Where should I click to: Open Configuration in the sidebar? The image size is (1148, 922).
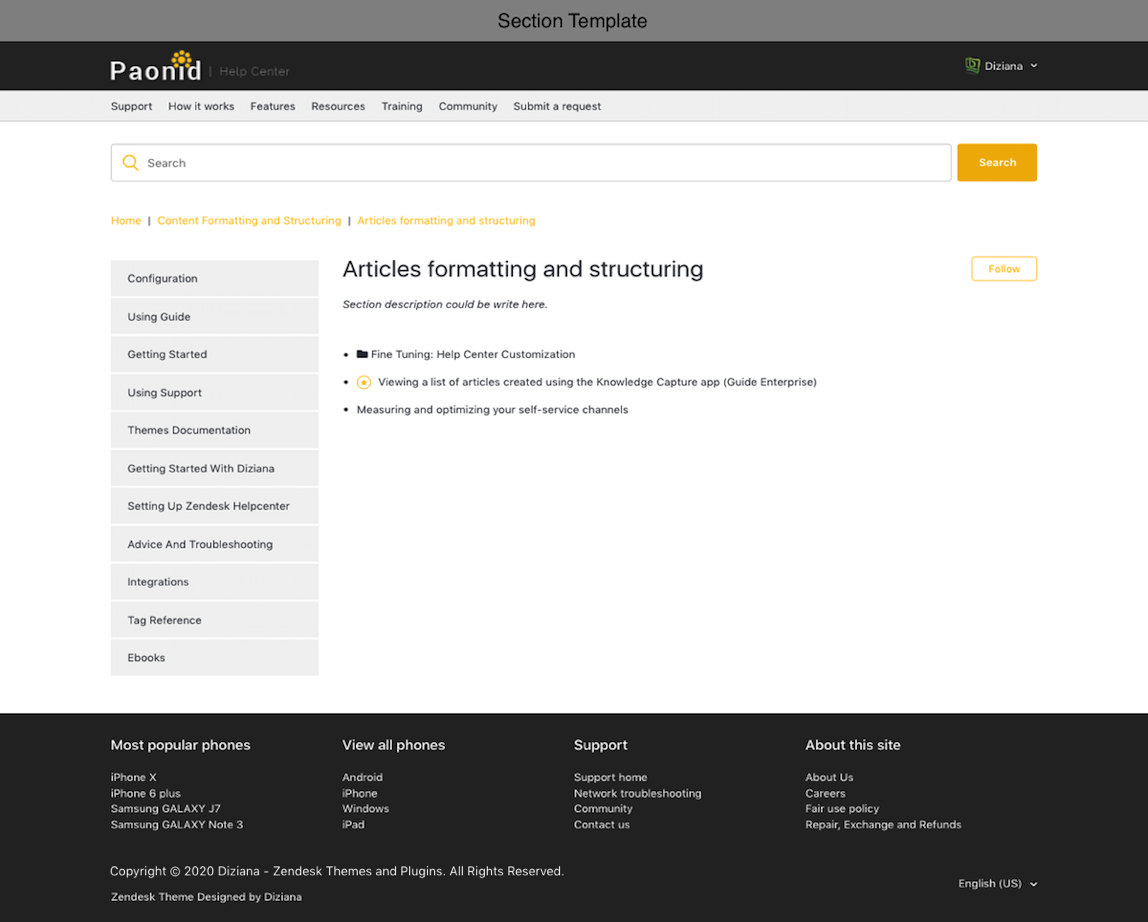(215, 278)
